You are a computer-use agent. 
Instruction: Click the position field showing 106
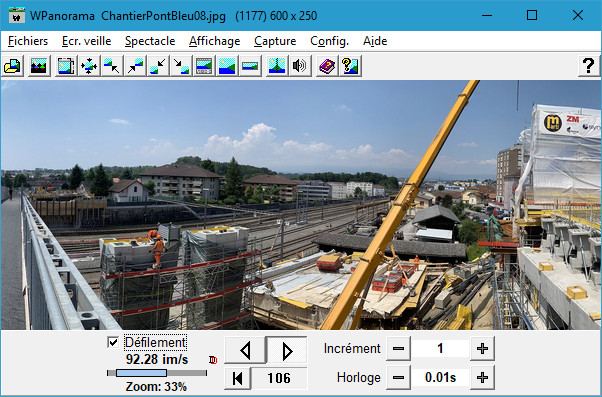(279, 378)
